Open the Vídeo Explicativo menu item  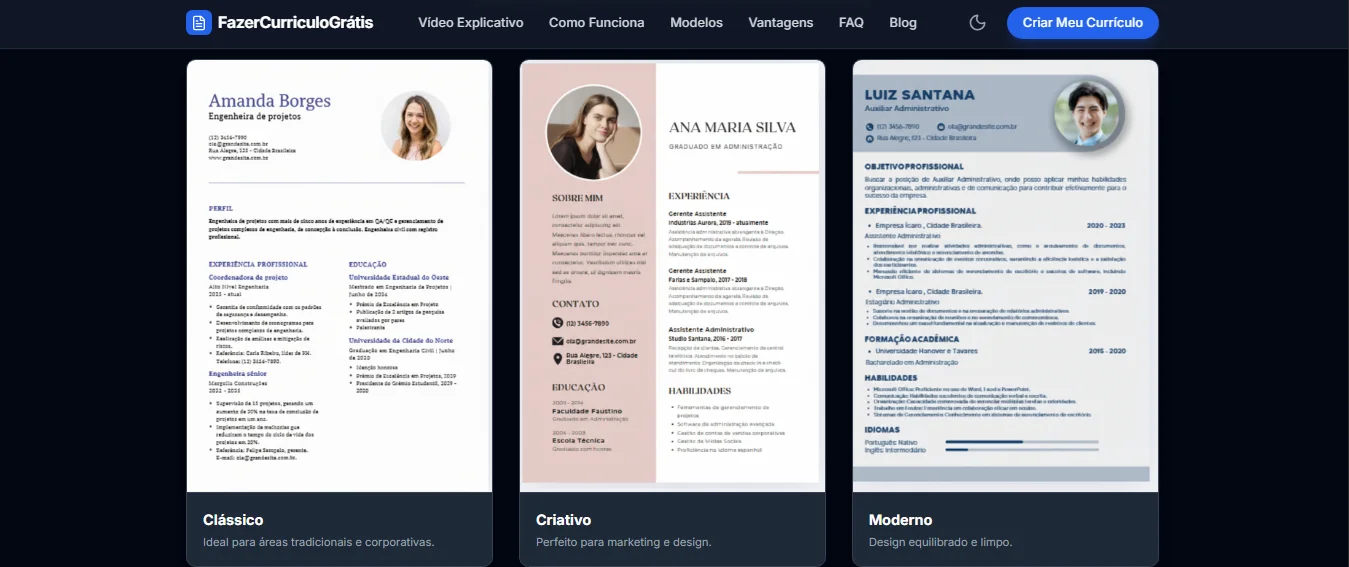click(470, 22)
